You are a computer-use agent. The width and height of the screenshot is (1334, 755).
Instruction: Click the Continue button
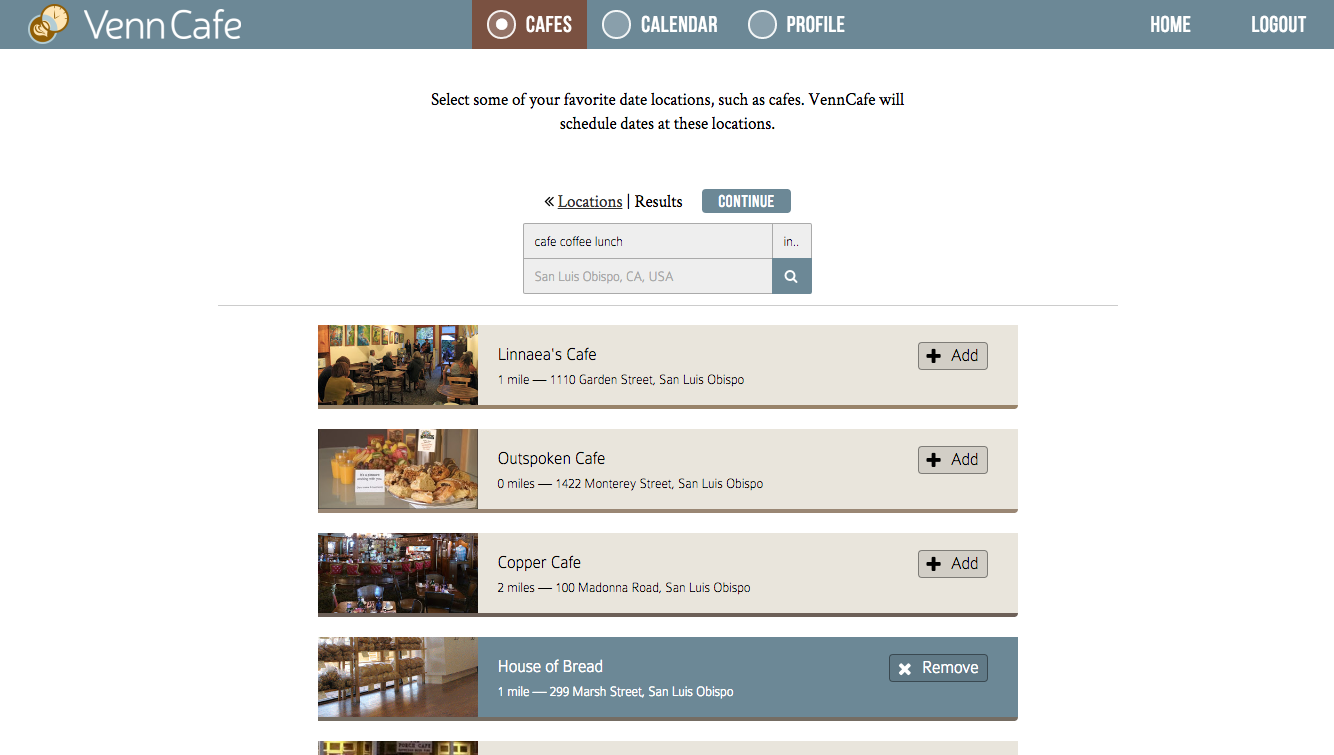click(x=746, y=201)
